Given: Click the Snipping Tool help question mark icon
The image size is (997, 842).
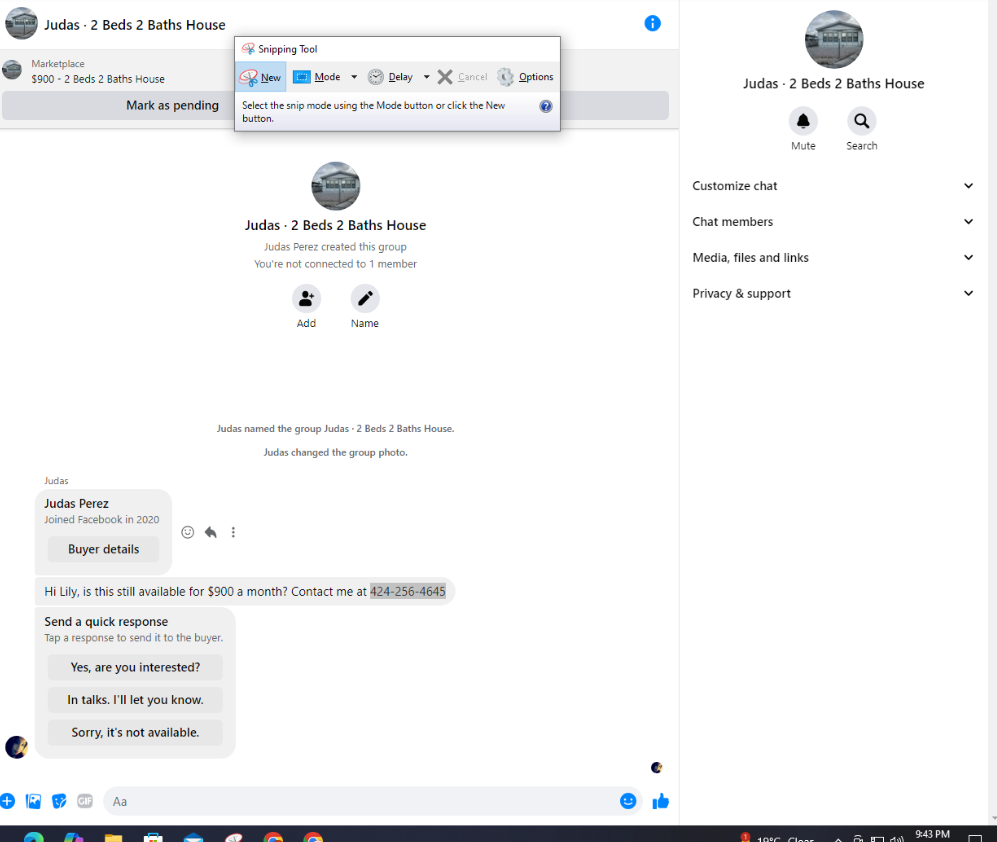Looking at the screenshot, I should 546,106.
